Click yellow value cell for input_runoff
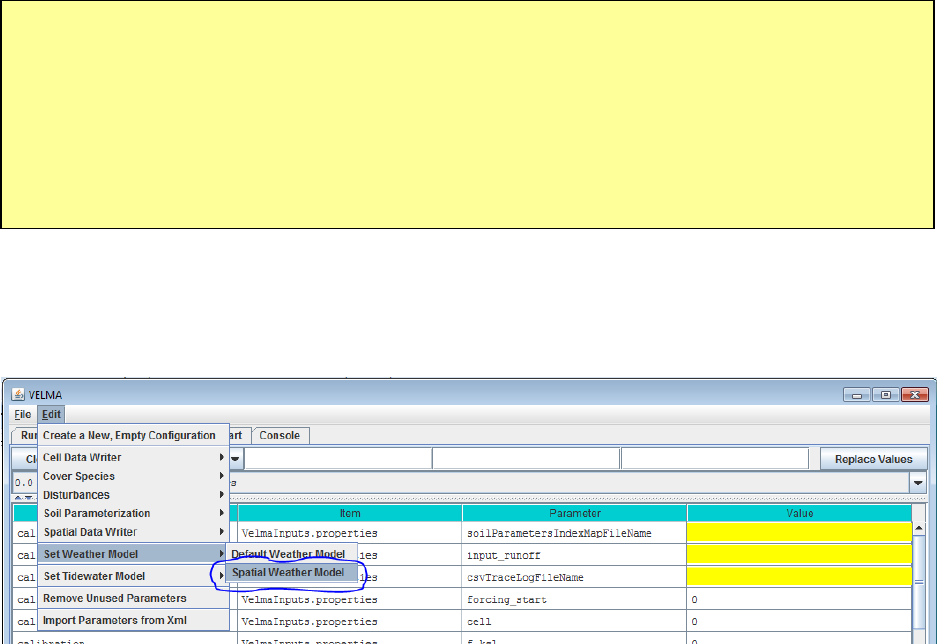937x644 pixels. (800, 555)
